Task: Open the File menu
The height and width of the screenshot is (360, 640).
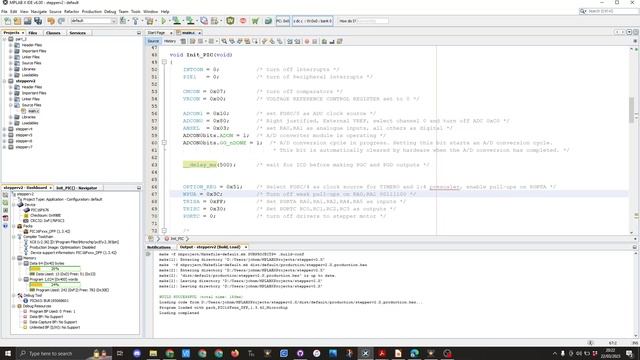Action: (x=4, y=11)
